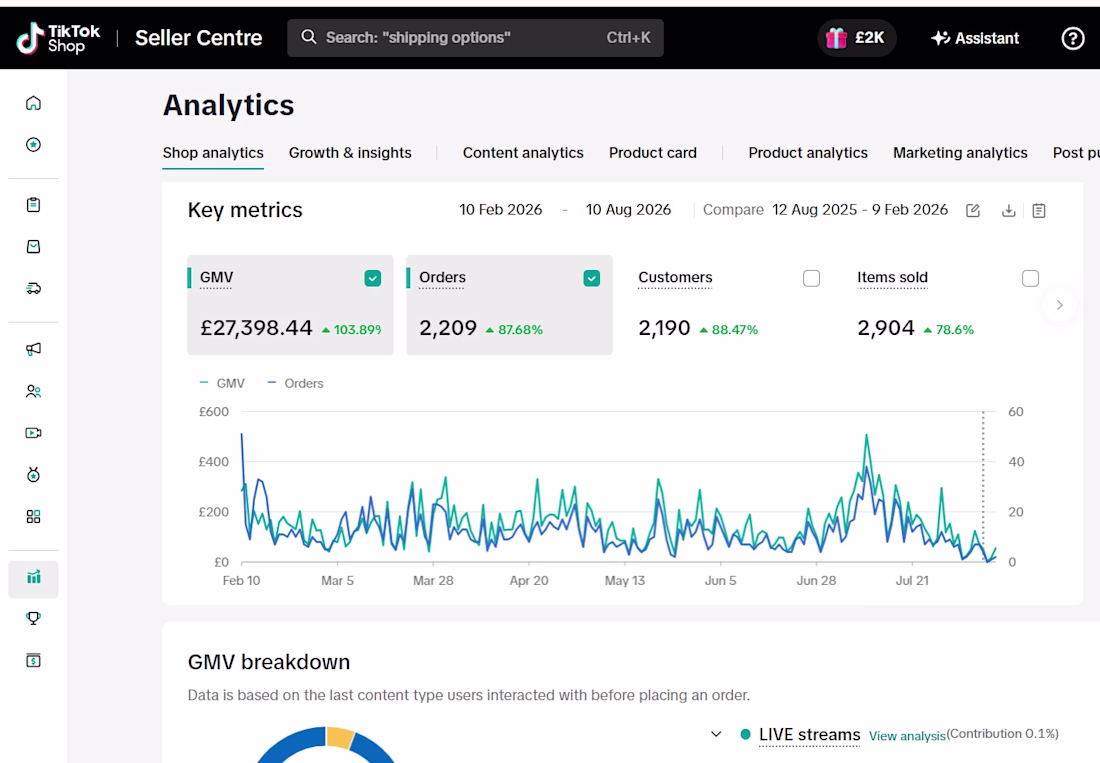Open the LIVE & video sidebar icon
This screenshot has width=1100, height=763.
click(x=33, y=433)
